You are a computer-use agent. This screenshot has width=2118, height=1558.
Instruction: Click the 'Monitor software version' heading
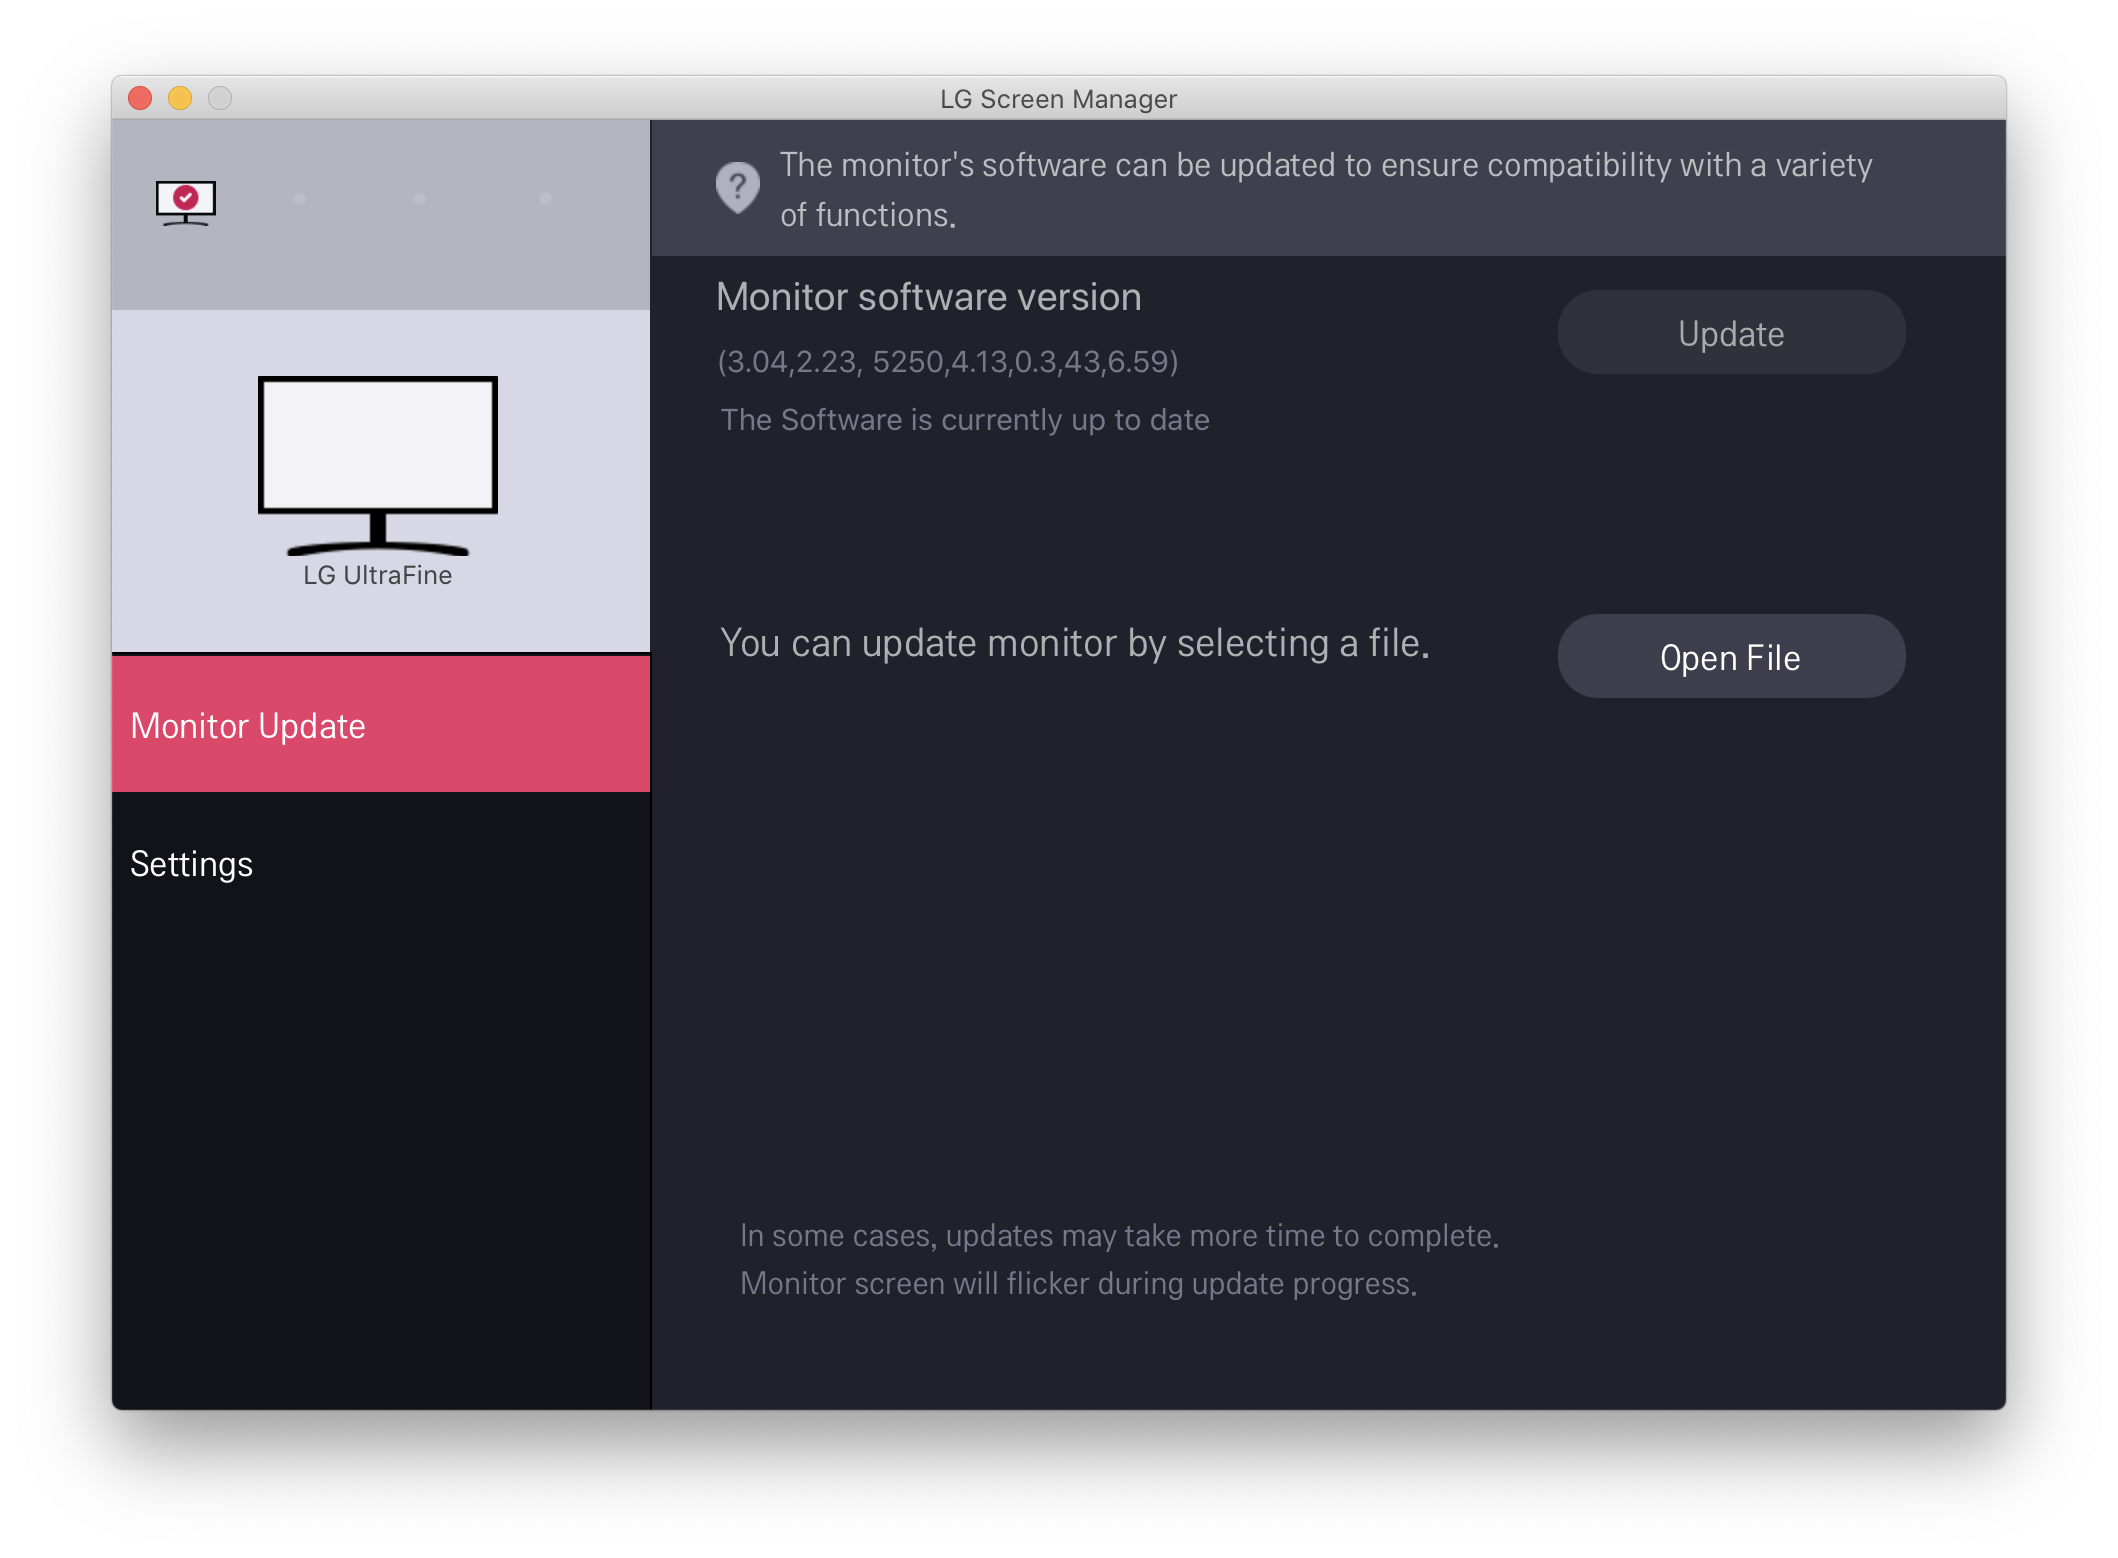[928, 297]
